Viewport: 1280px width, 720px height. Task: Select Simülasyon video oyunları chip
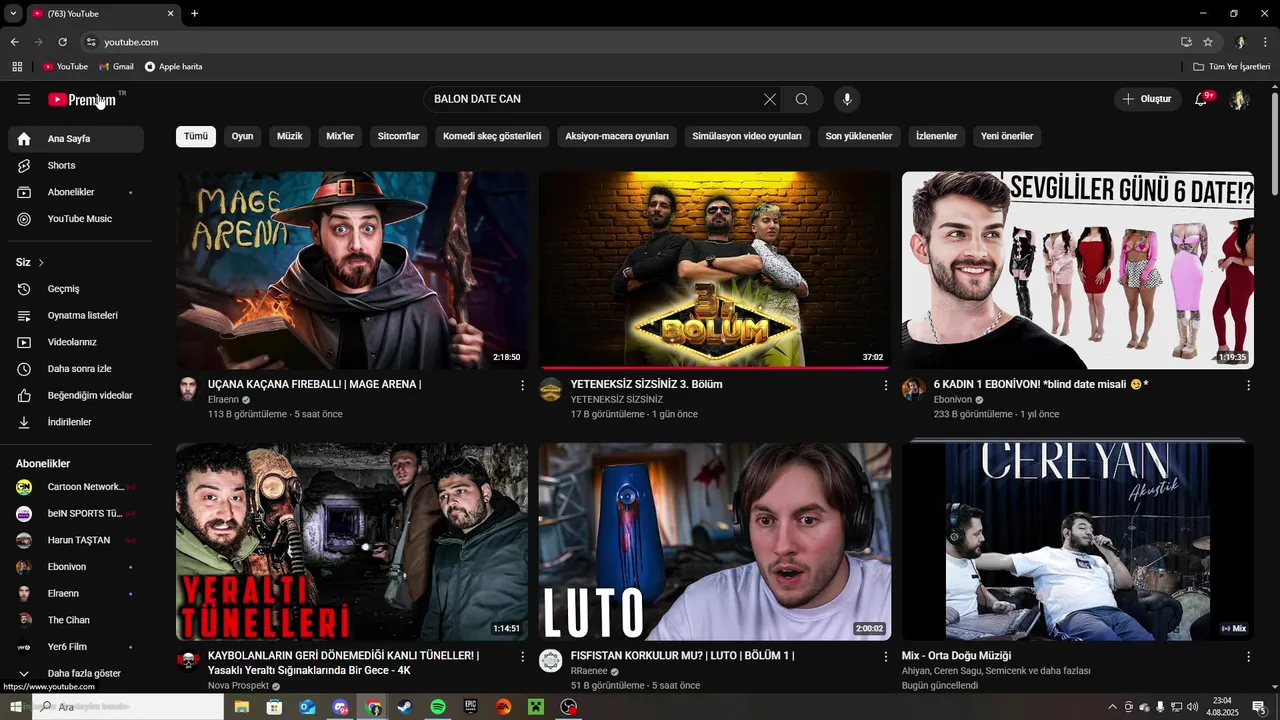click(747, 136)
